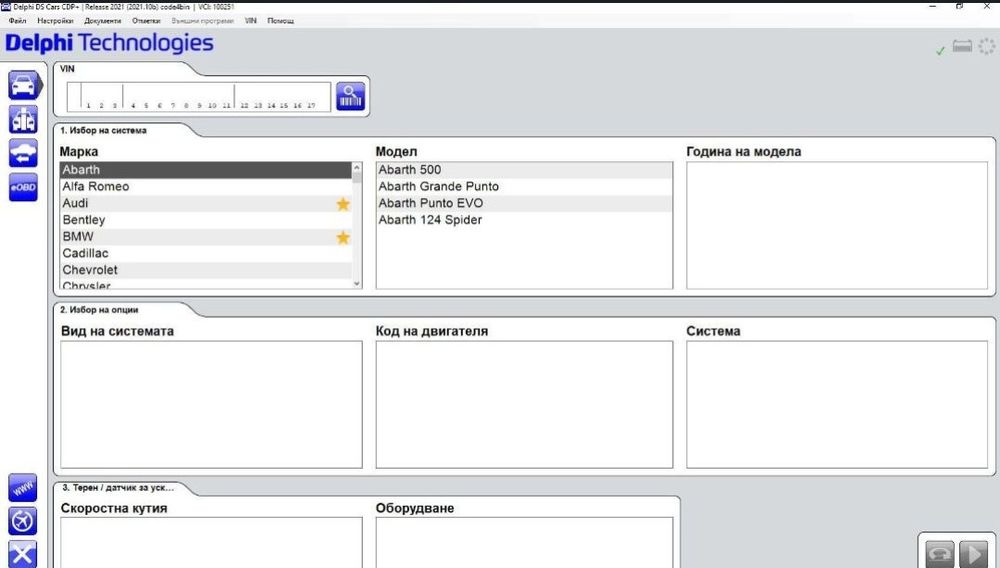This screenshot has height=568, width=1000.
Task: Select the Abarth 500 model
Action: pos(524,170)
